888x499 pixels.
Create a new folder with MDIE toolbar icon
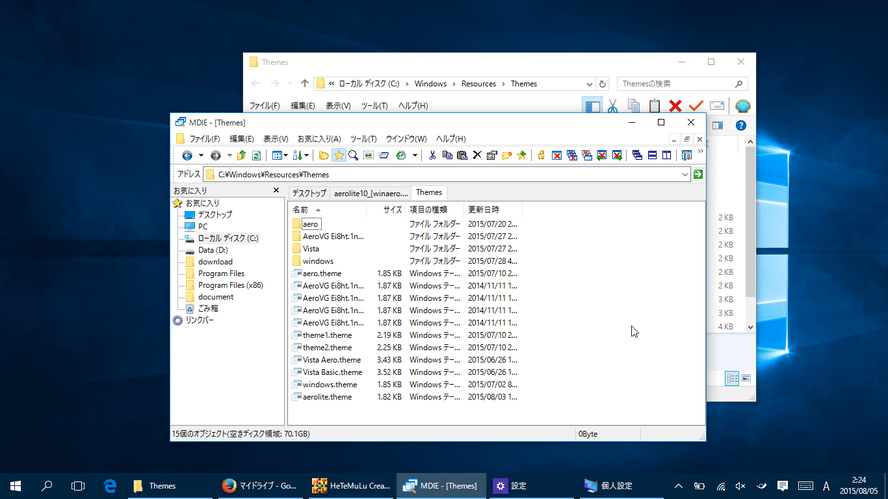click(x=507, y=155)
